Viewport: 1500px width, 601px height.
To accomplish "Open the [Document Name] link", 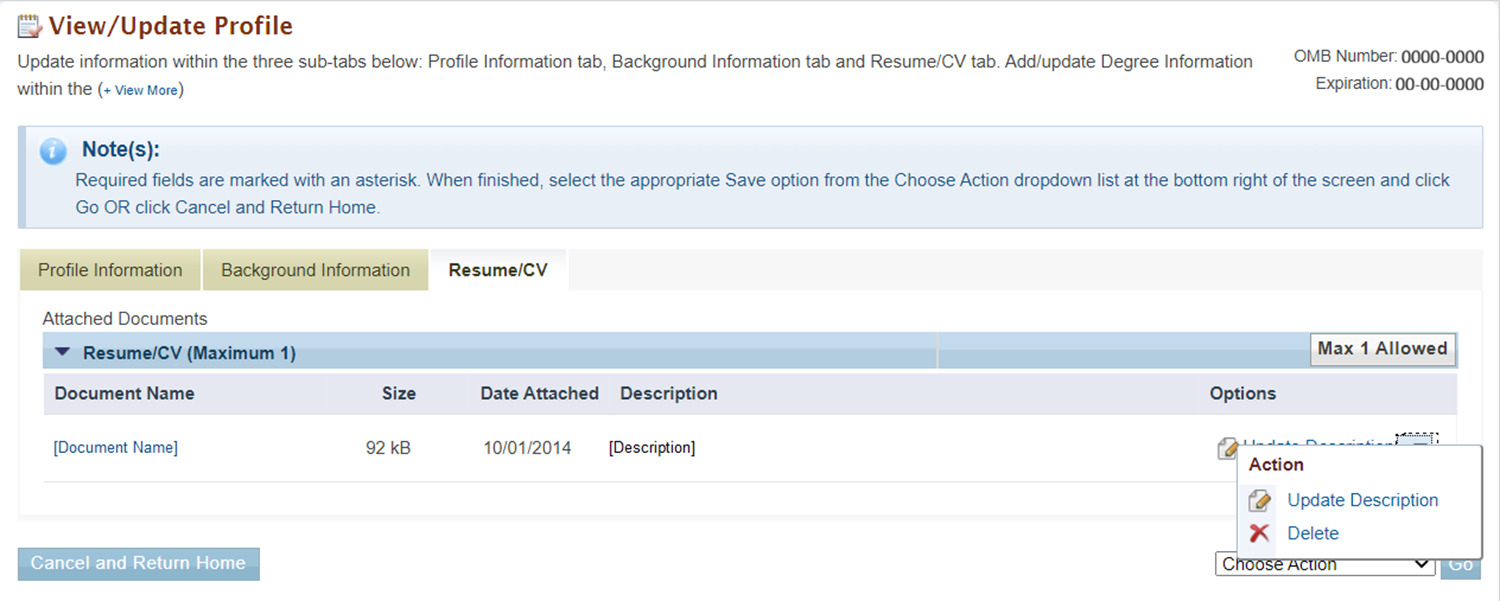I will pos(116,448).
